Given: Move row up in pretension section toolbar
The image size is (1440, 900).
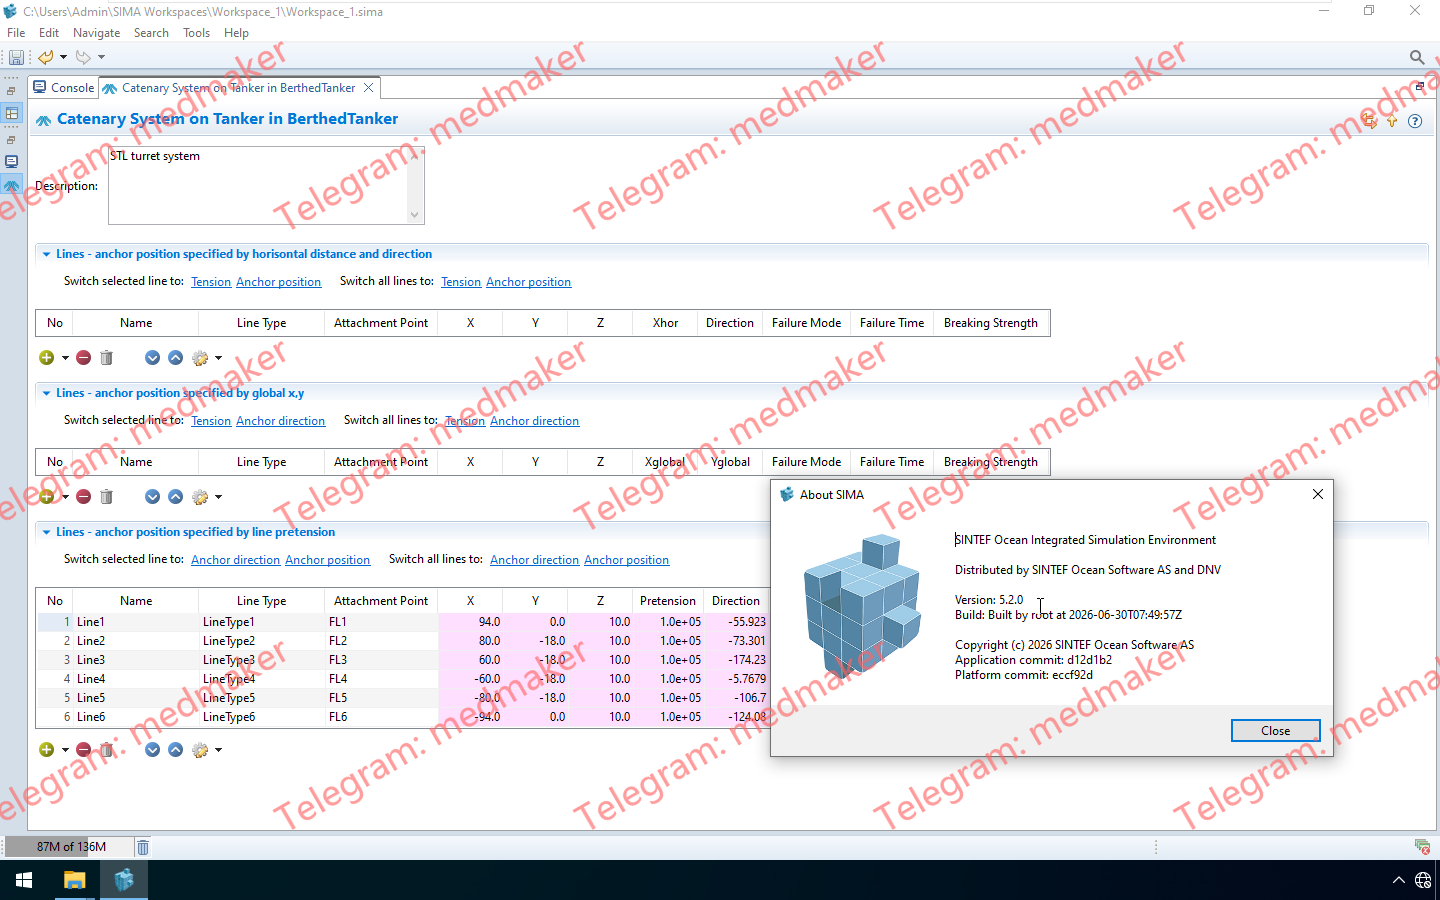Looking at the screenshot, I should pyautogui.click(x=175, y=750).
